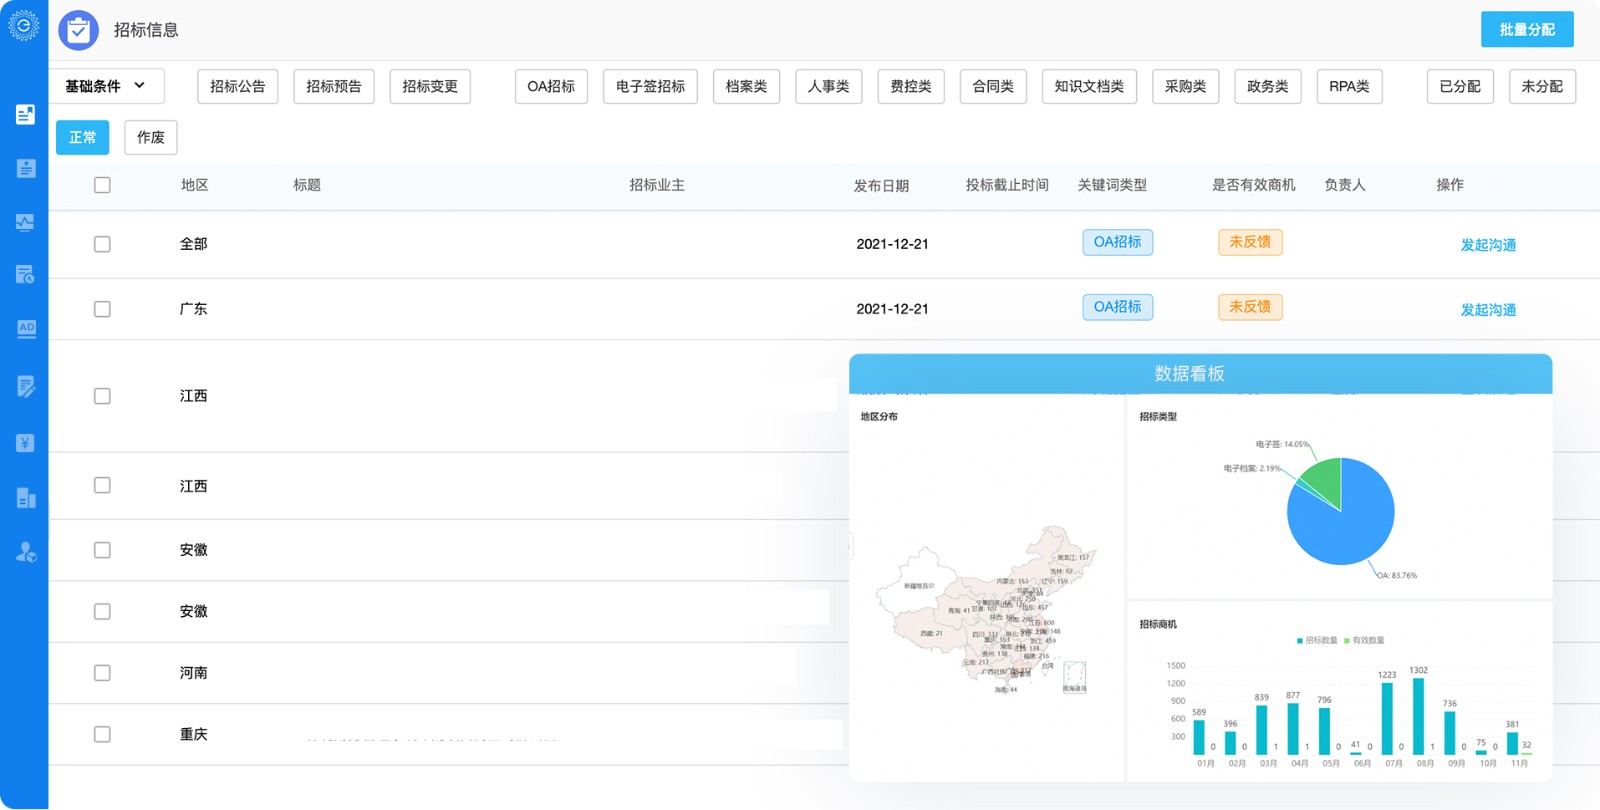This screenshot has width=1600, height=810.
Task: Click the 地区 column header
Action: [x=194, y=185]
